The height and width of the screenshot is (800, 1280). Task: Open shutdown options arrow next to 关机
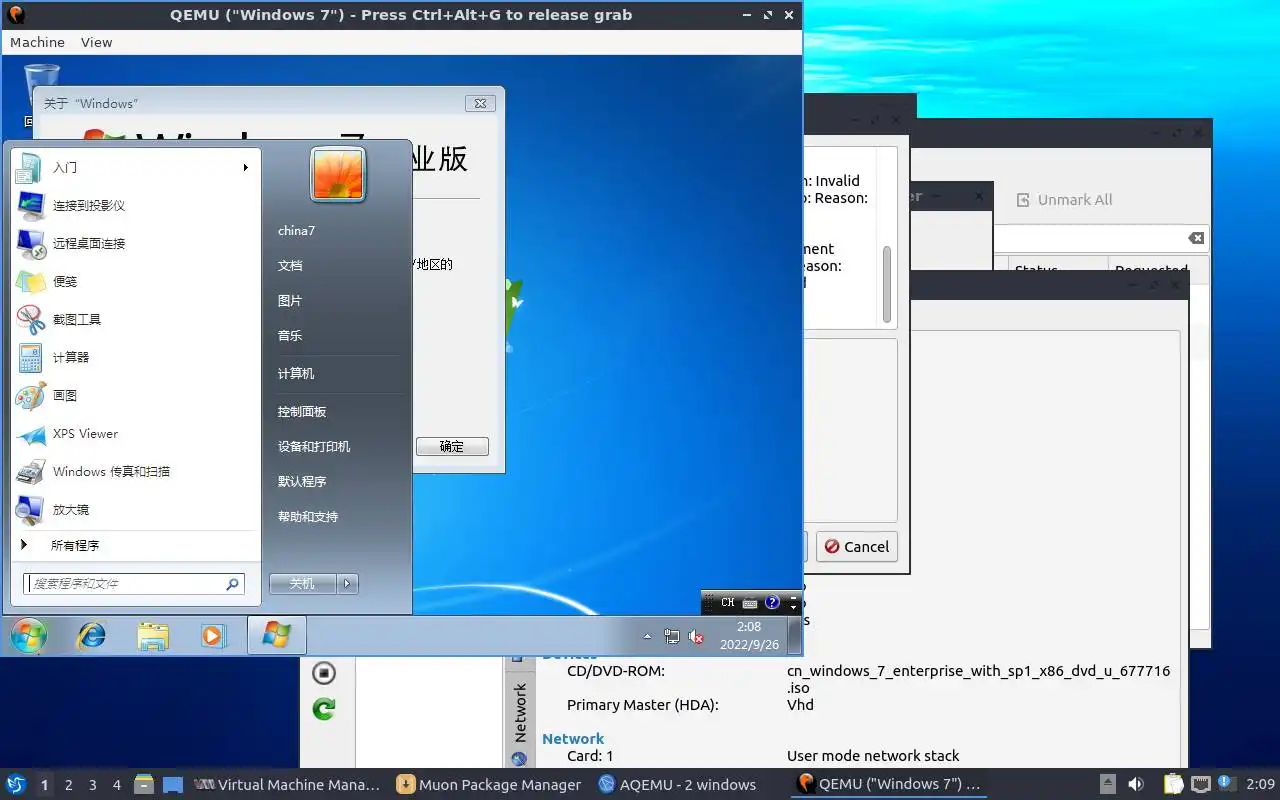(x=347, y=583)
